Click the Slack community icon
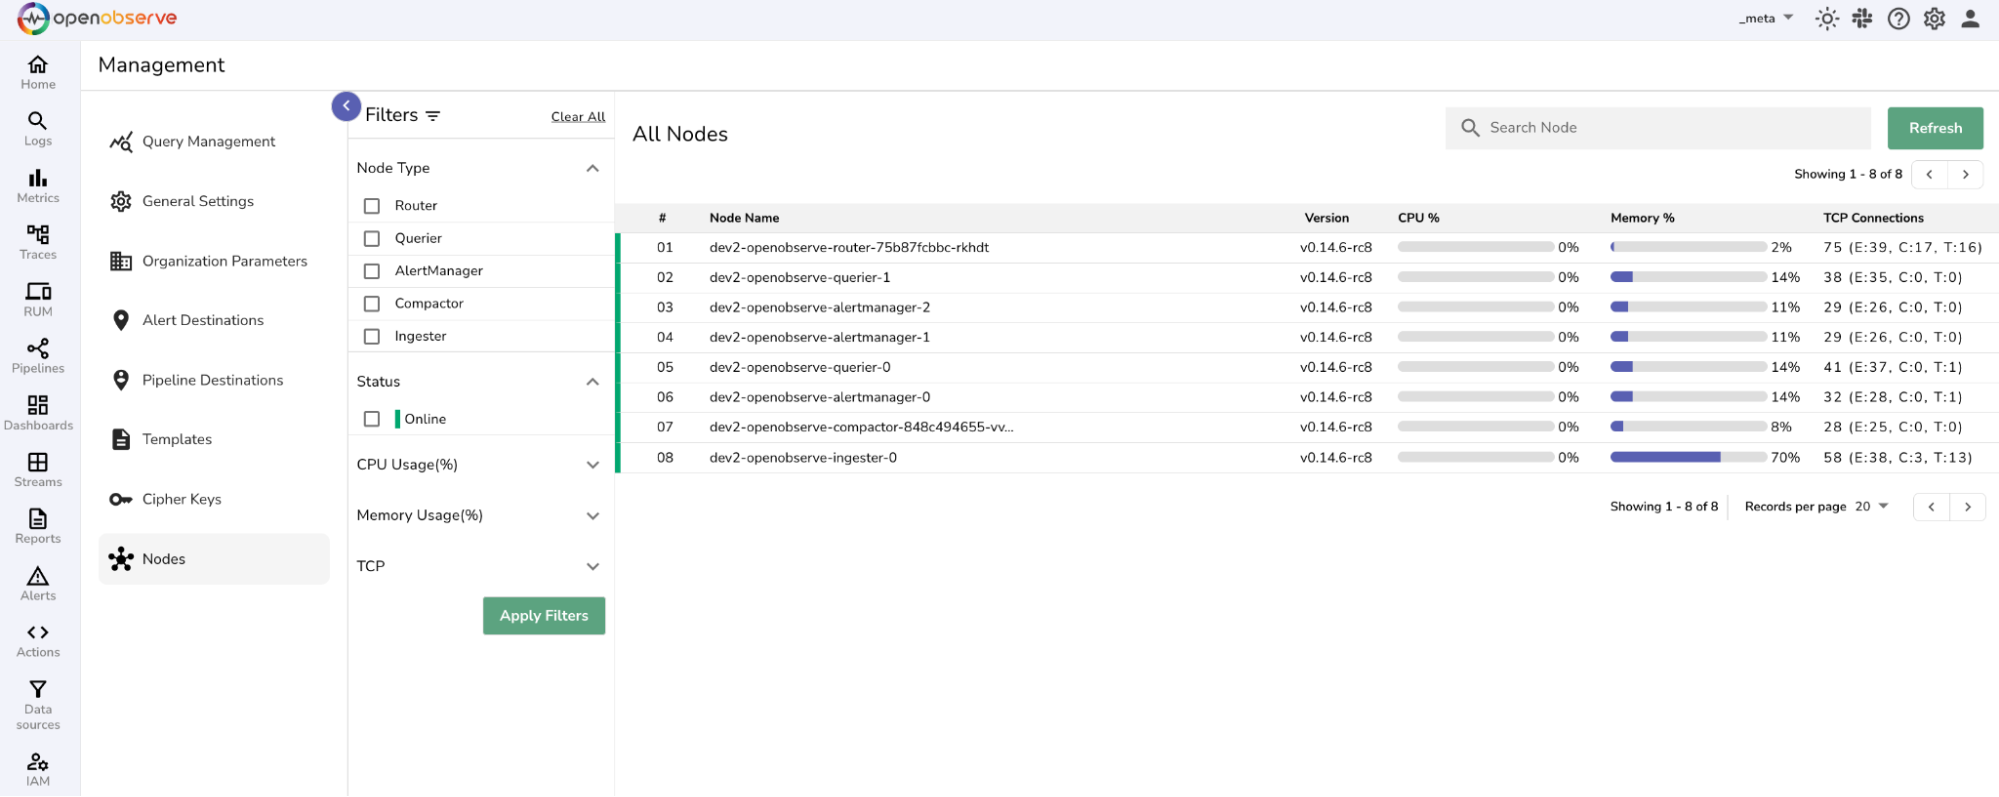 tap(1862, 19)
